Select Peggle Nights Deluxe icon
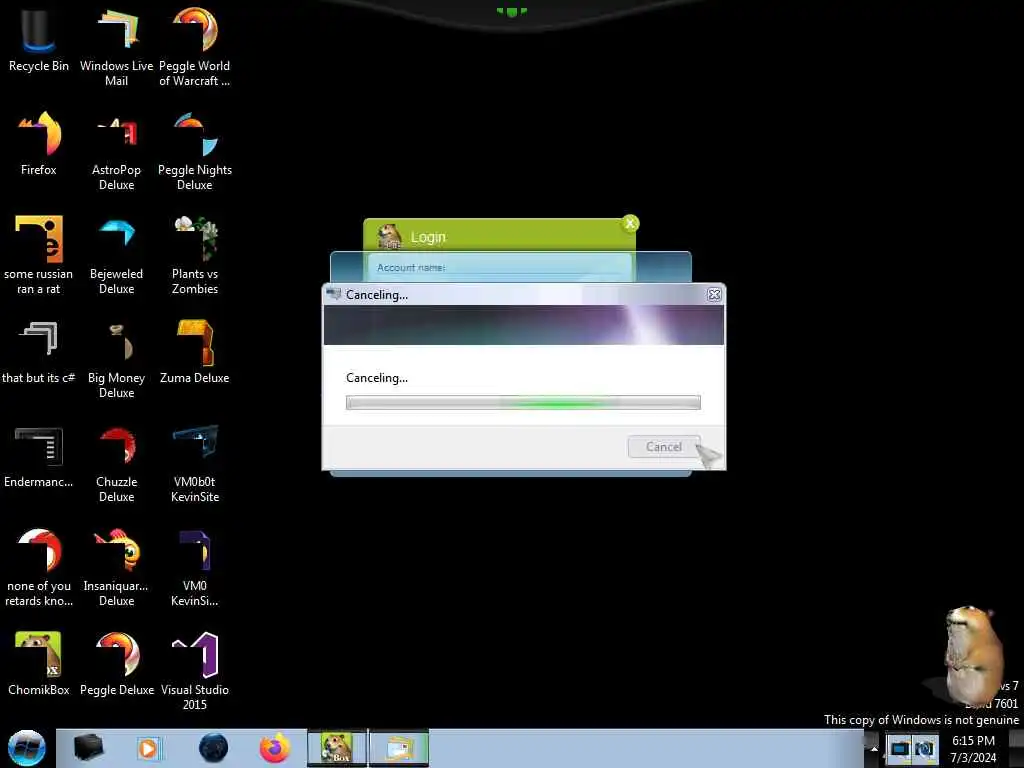This screenshot has width=1024, height=768. coord(195,150)
